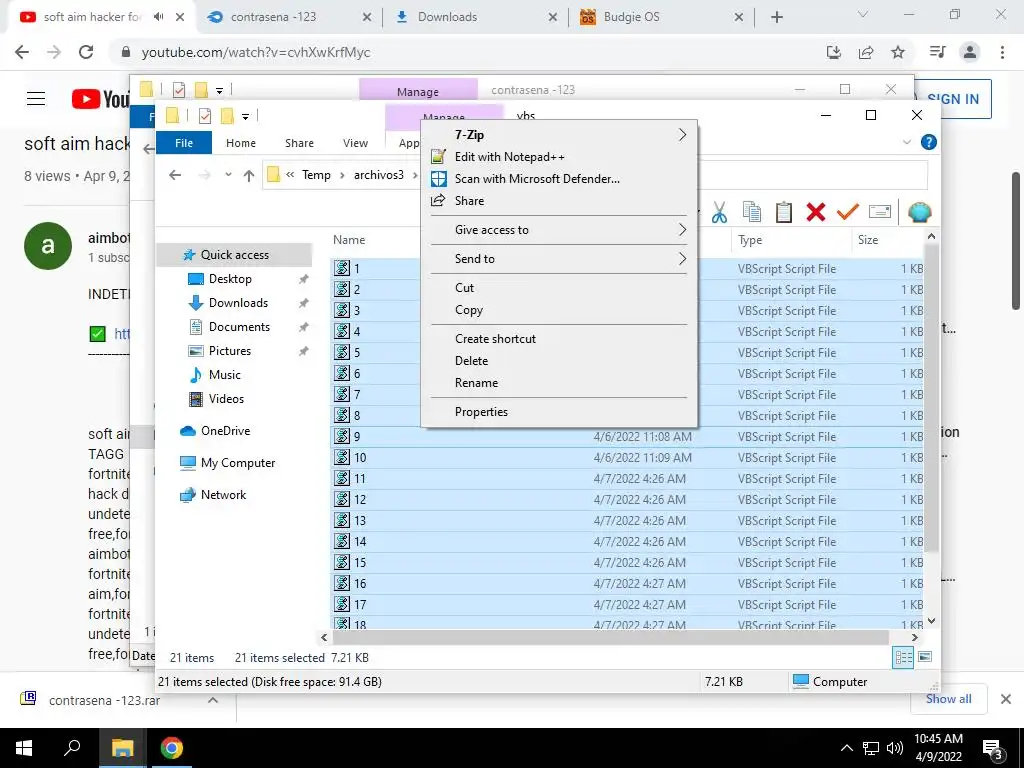Click the Share icon in context menu
Viewport: 1024px width, 768px height.
pyautogui.click(x=438, y=200)
